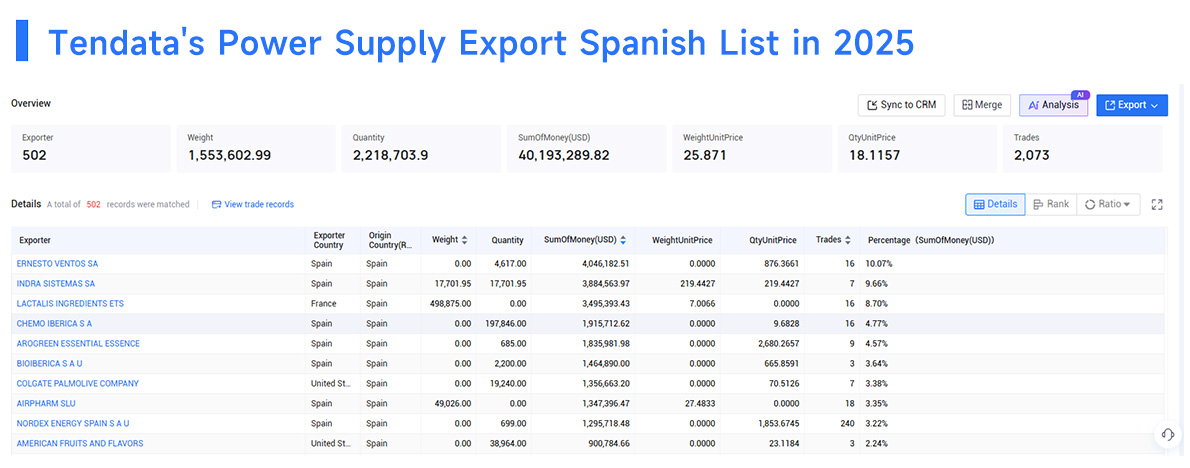Click the fullscreen expand icon
Viewport: 1190px width, 468px height.
pos(1157,204)
